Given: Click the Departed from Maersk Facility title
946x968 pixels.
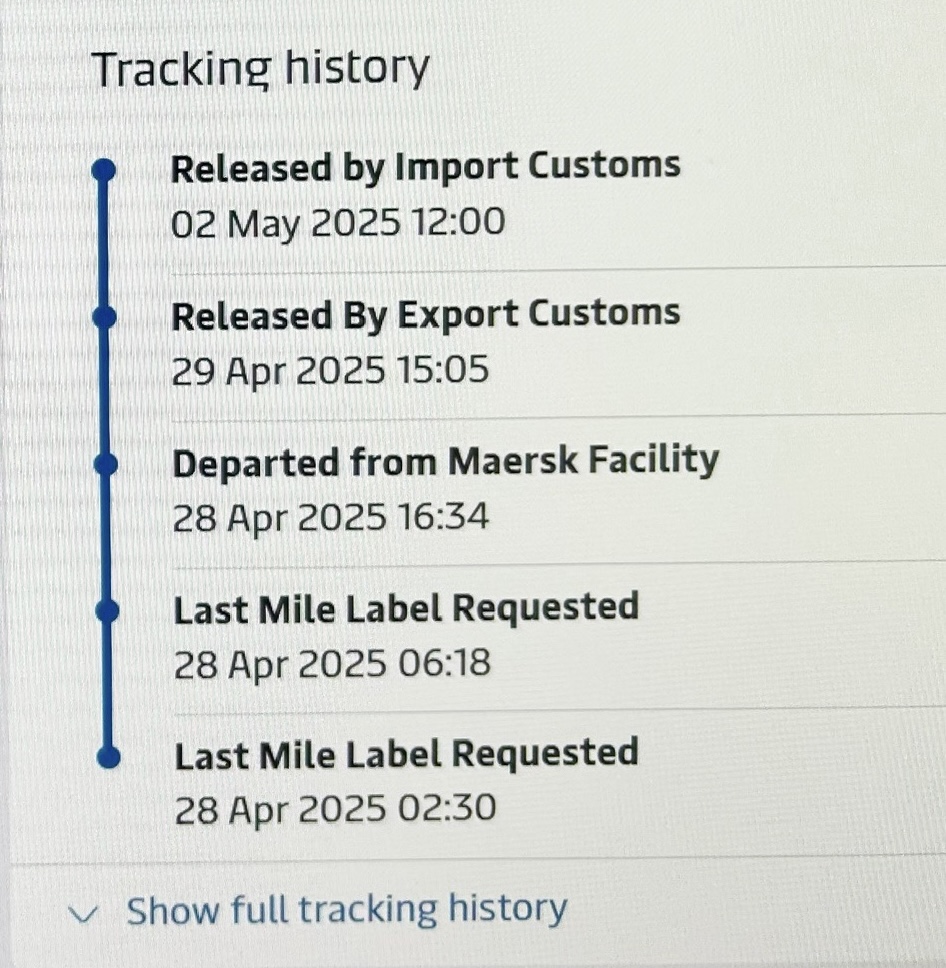Looking at the screenshot, I should pos(446,462).
